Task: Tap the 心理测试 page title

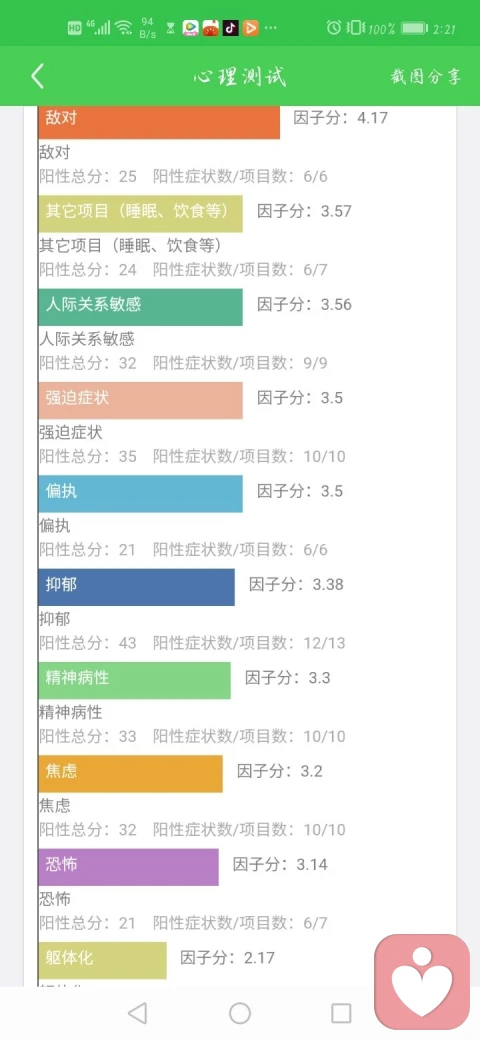Action: [x=240, y=77]
